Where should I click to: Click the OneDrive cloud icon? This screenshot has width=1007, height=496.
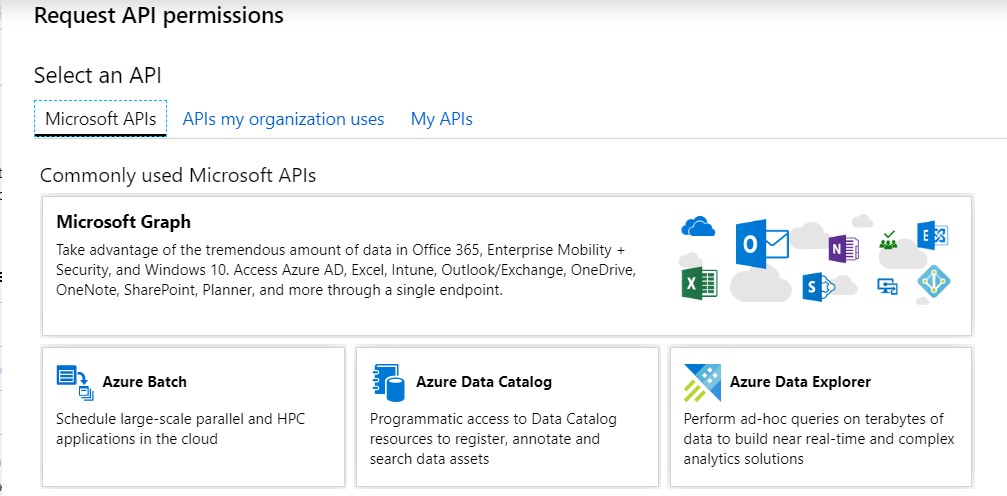click(698, 227)
